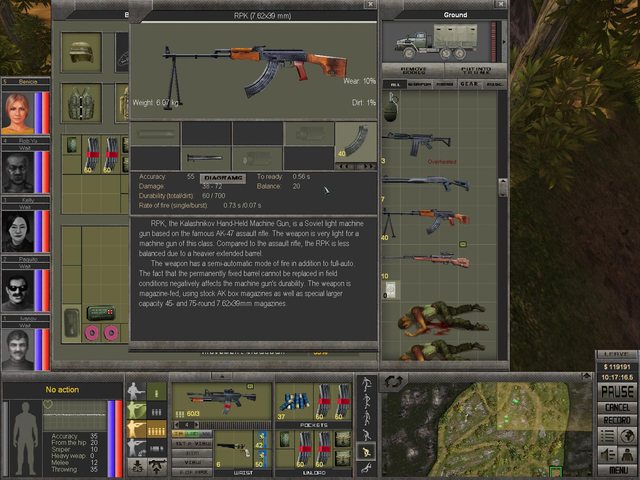Set three-round burst fire mode
The width and height of the screenshot is (640, 480).
[x=157, y=410]
